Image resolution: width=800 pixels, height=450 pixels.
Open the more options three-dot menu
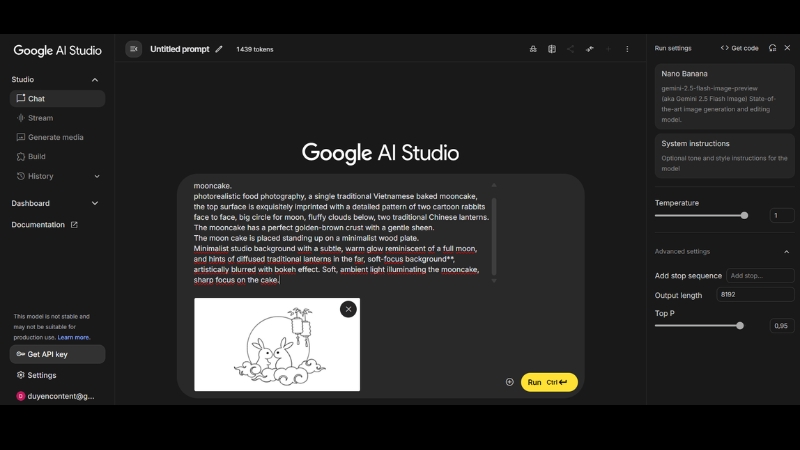pos(627,49)
